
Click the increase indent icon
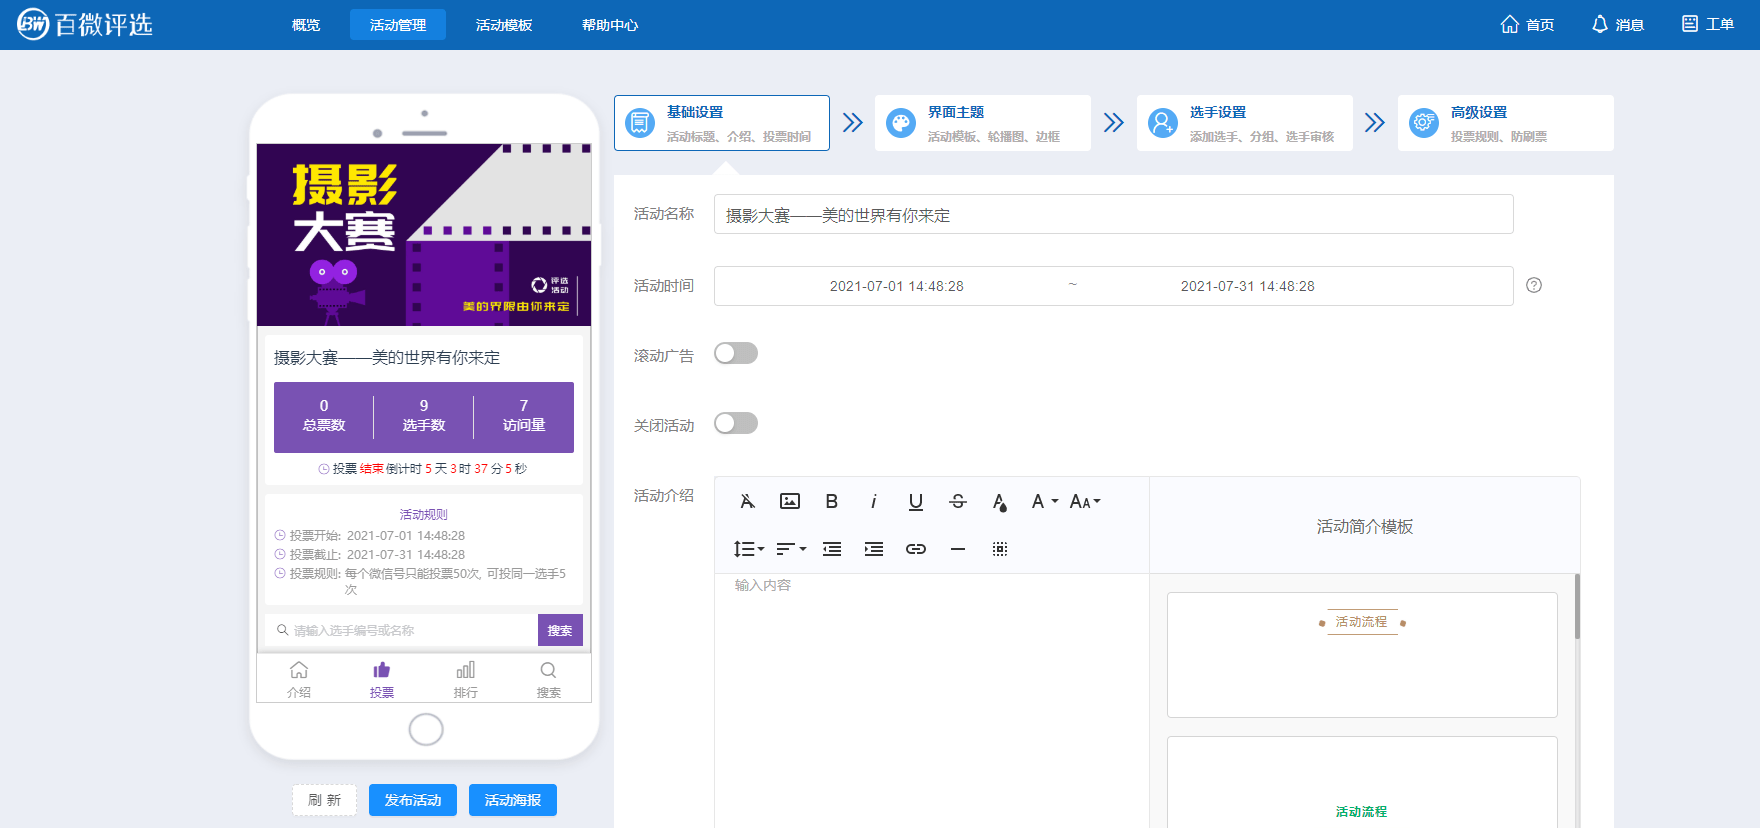pyautogui.click(x=873, y=549)
